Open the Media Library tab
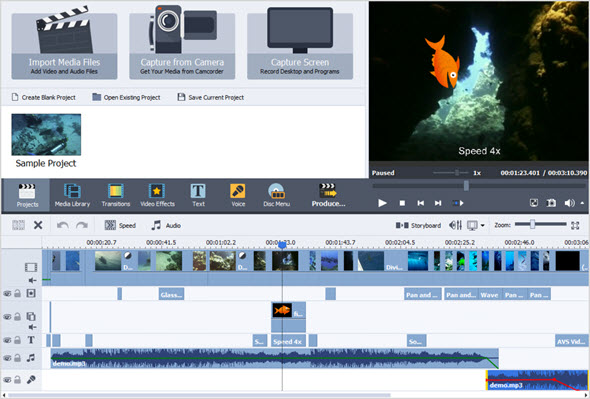Image resolution: width=590 pixels, height=399 pixels. 72,195
